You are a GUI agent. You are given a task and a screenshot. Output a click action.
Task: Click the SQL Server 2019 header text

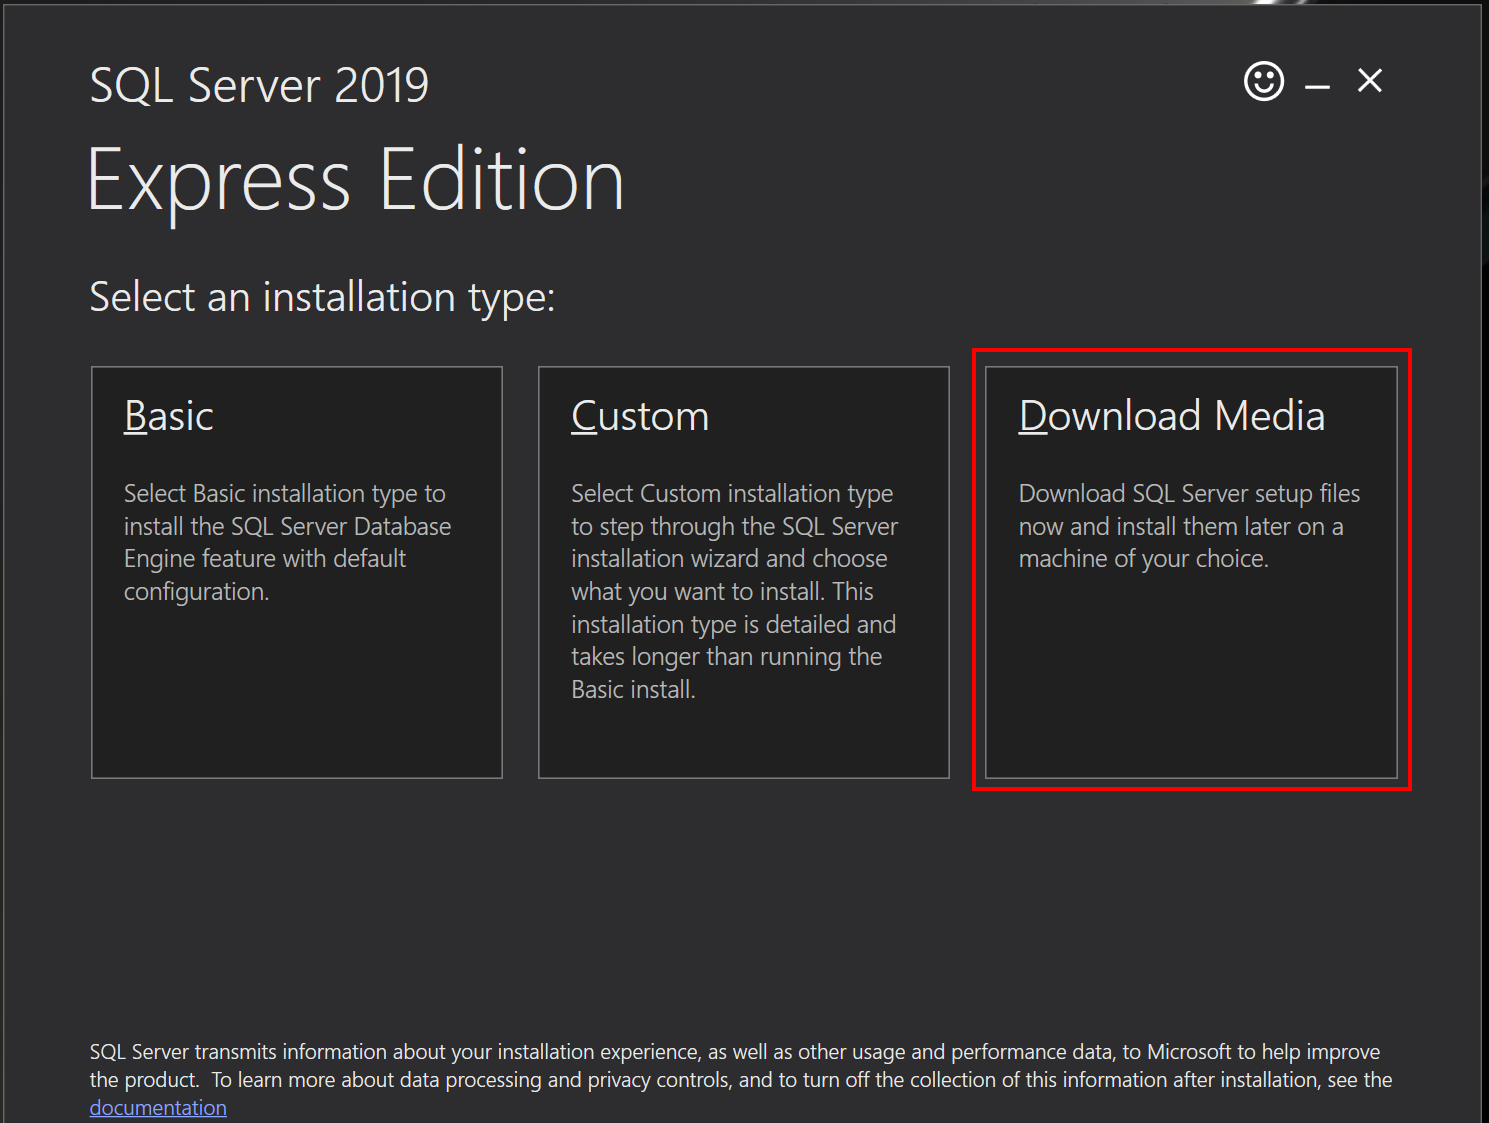coord(259,85)
